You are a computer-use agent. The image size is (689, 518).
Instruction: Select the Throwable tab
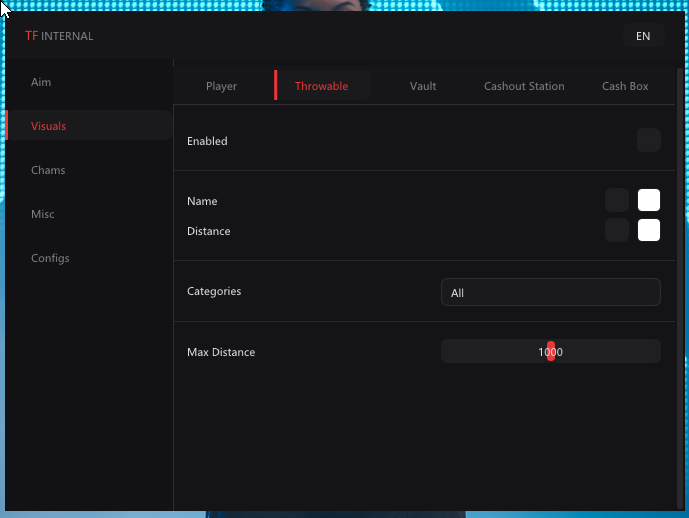point(322,86)
